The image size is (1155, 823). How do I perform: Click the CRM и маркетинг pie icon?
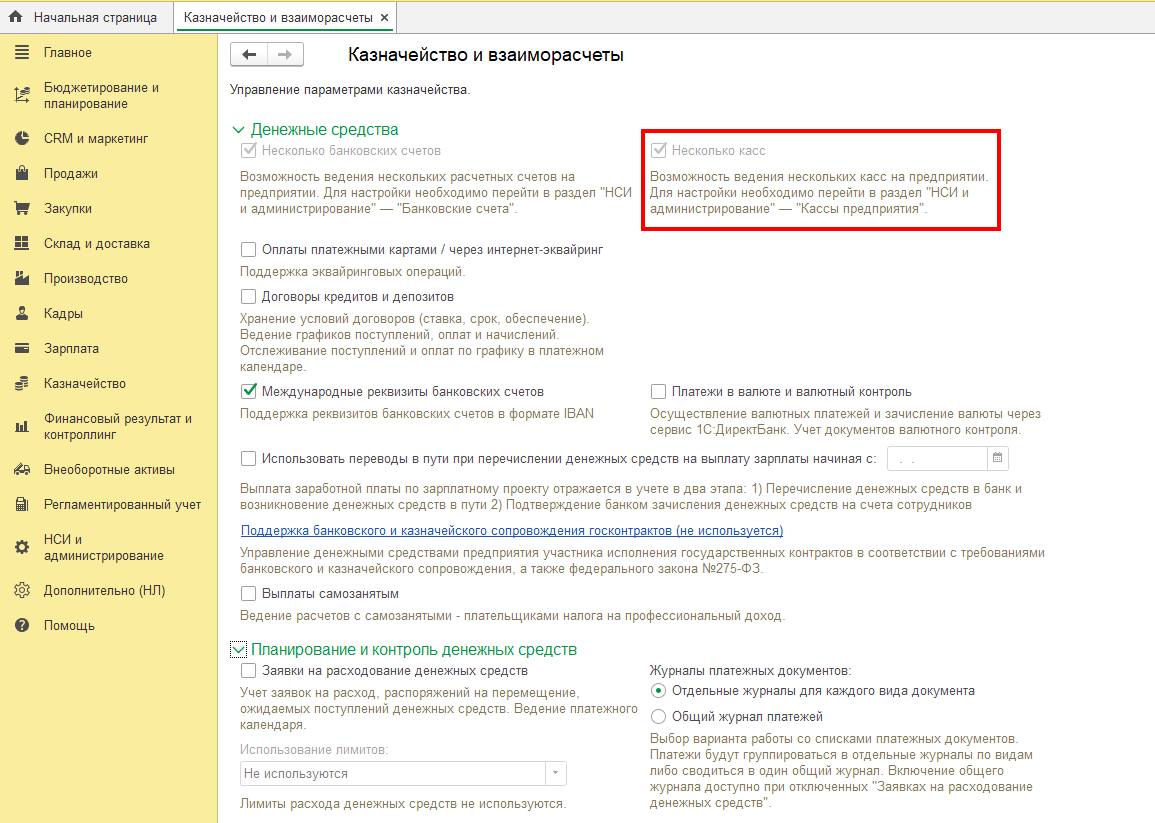click(x=22, y=138)
